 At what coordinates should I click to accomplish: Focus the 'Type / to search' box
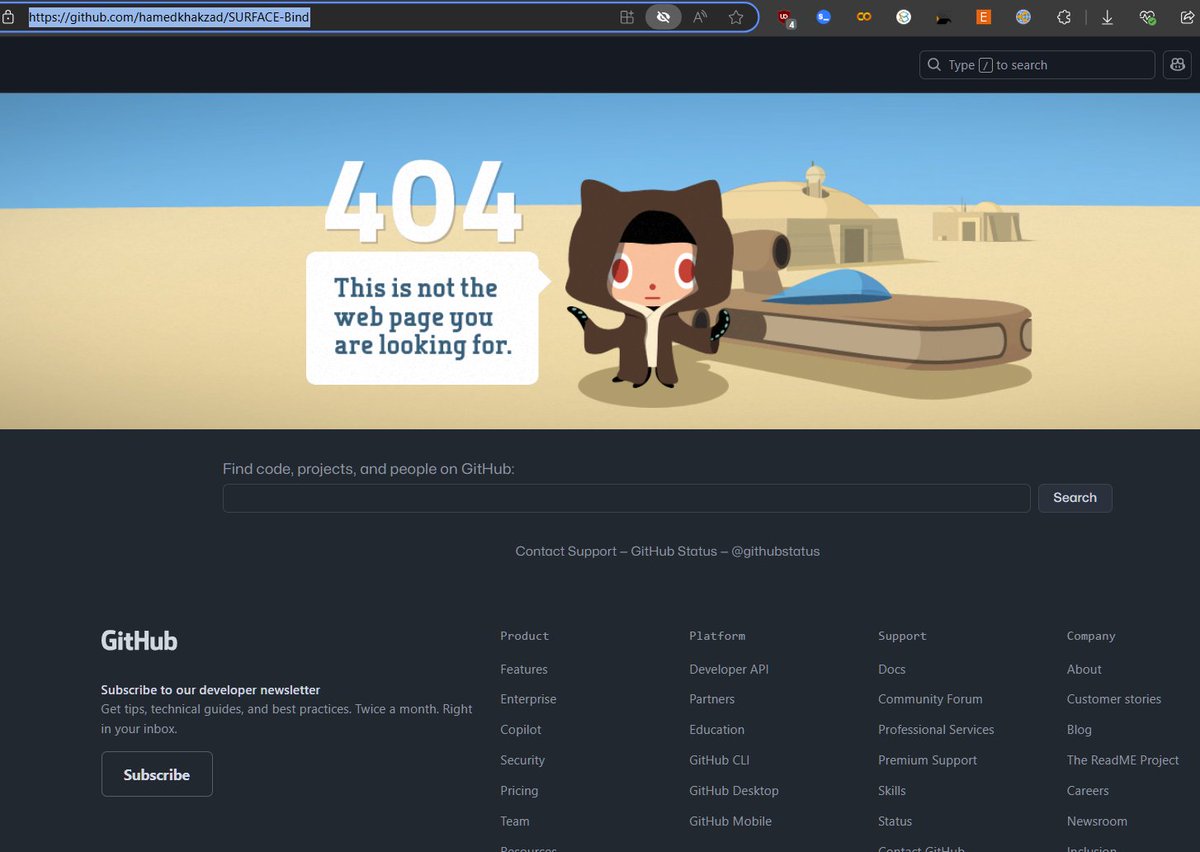pyautogui.click(x=1037, y=65)
